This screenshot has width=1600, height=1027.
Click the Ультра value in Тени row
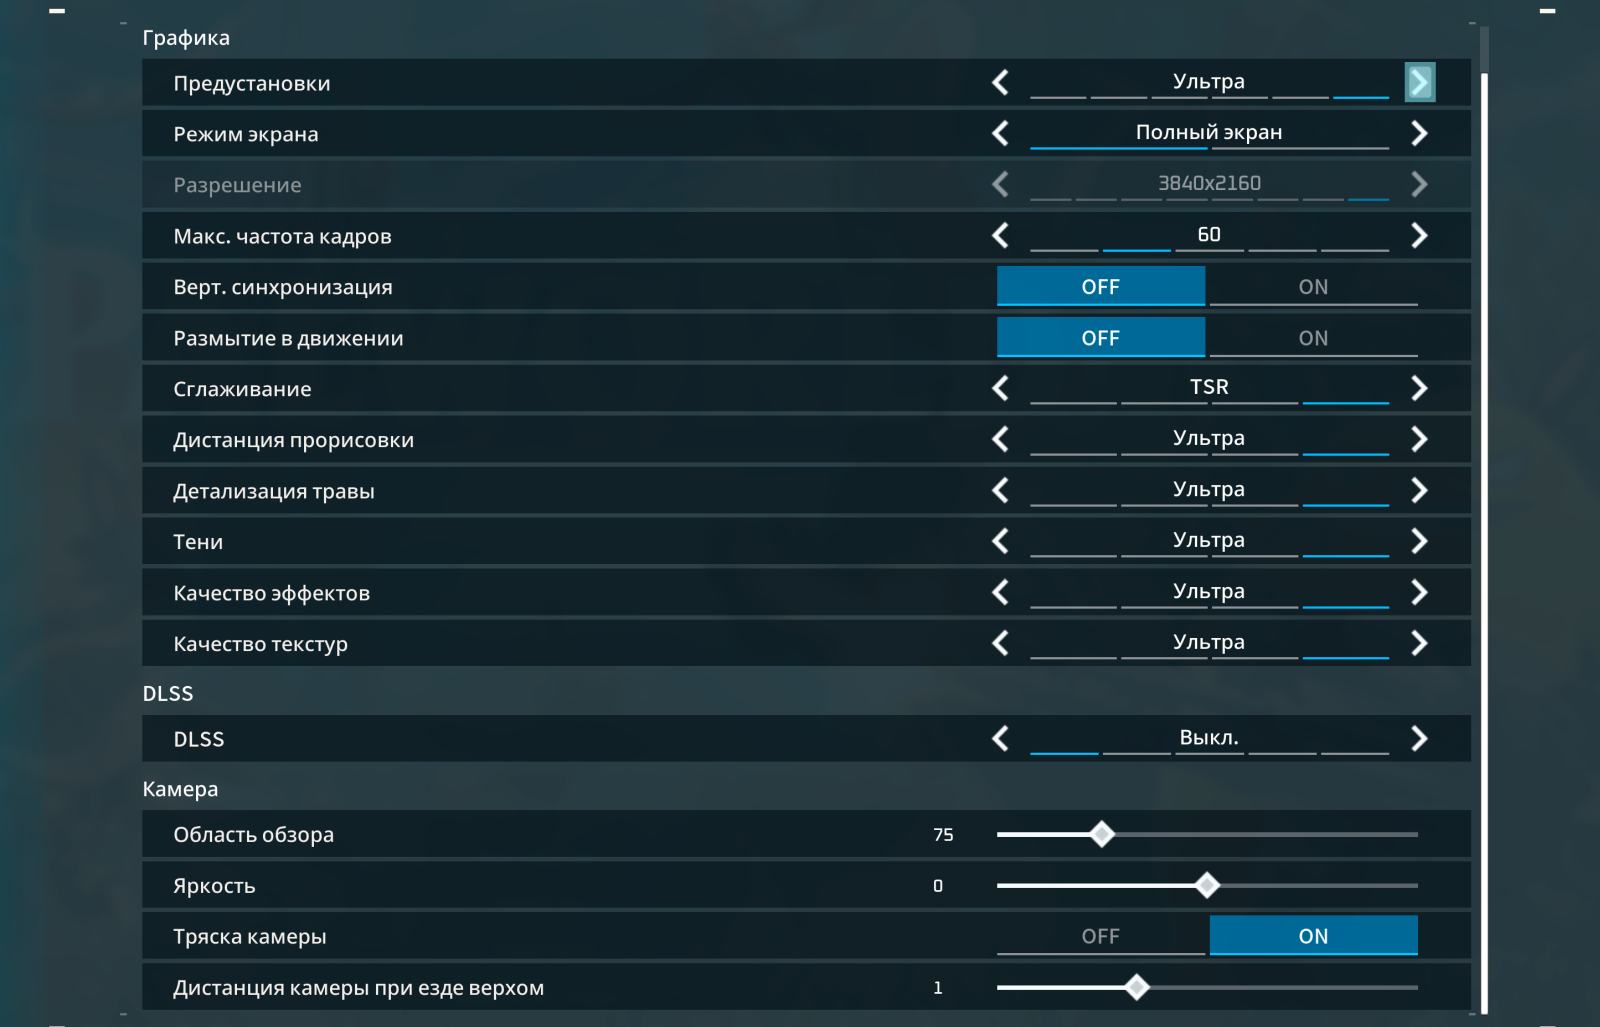pos(1209,540)
